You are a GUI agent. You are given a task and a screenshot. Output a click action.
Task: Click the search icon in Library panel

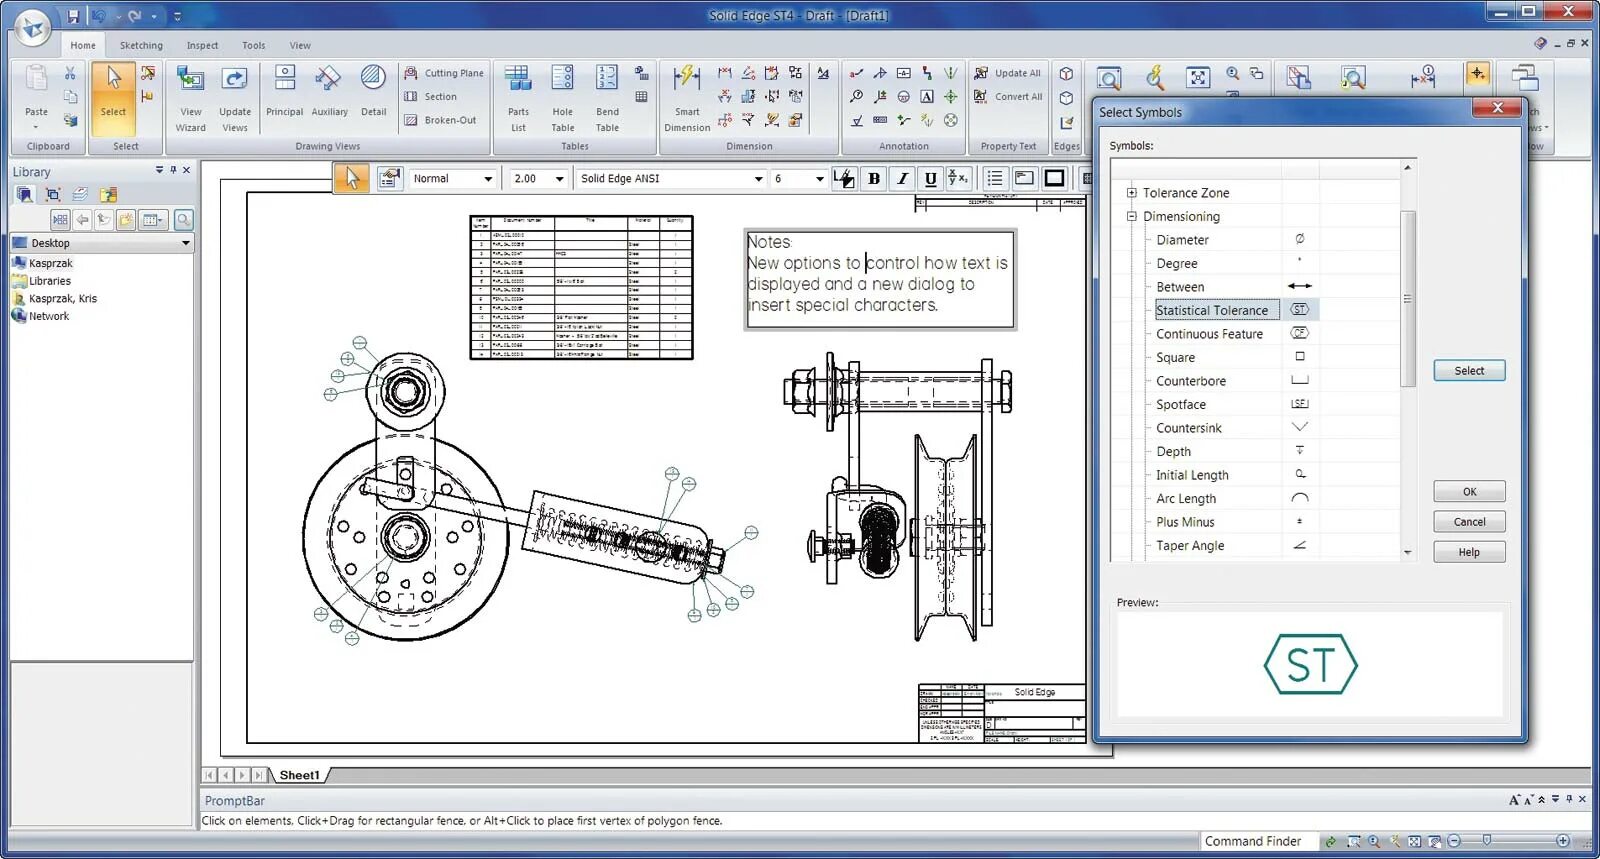[x=183, y=219]
